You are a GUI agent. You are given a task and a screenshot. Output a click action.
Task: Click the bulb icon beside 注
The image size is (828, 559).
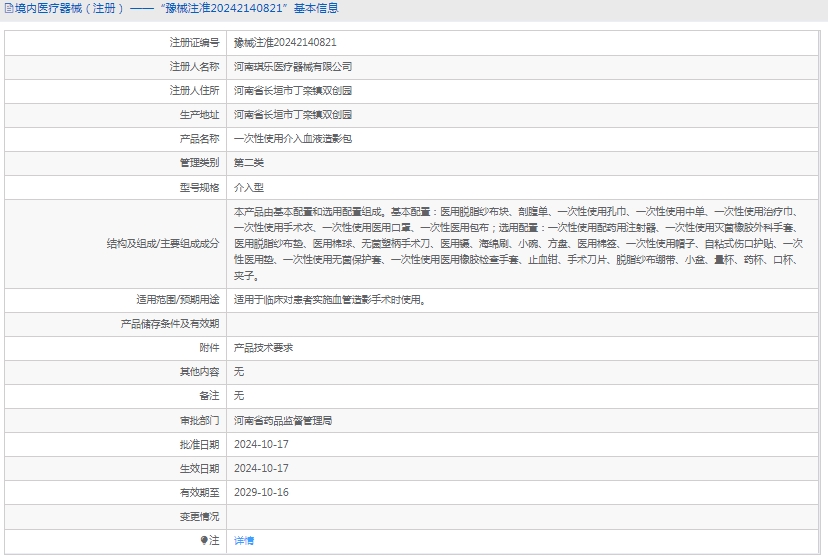coord(204,540)
